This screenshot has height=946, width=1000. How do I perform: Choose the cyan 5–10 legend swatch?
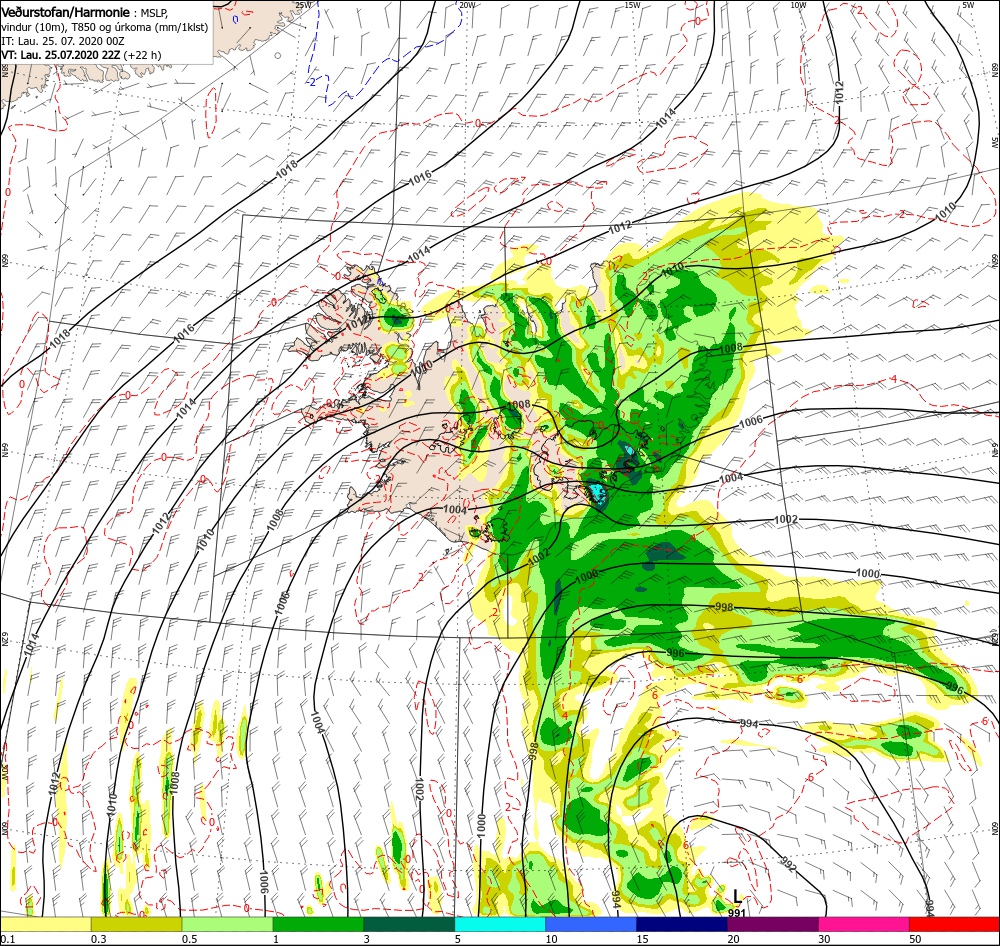coord(500,924)
